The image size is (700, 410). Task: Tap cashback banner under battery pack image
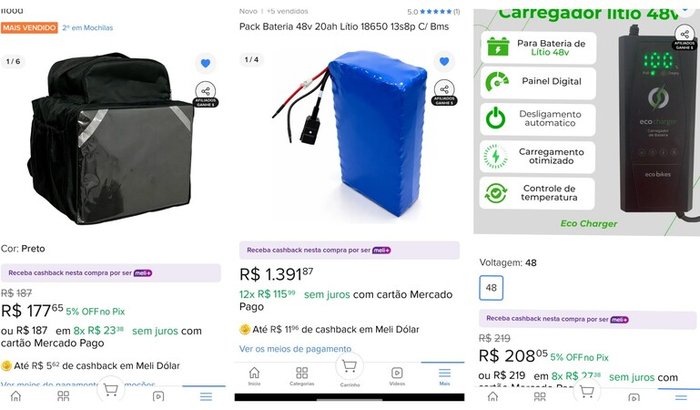349,250
